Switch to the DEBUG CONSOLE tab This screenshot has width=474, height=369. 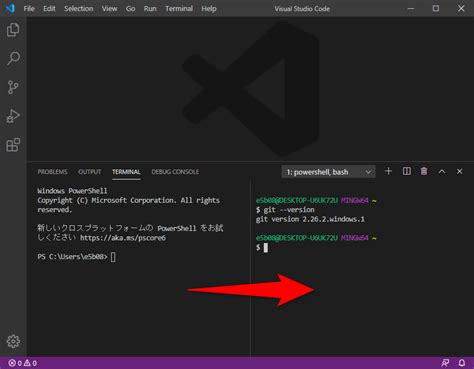click(175, 172)
